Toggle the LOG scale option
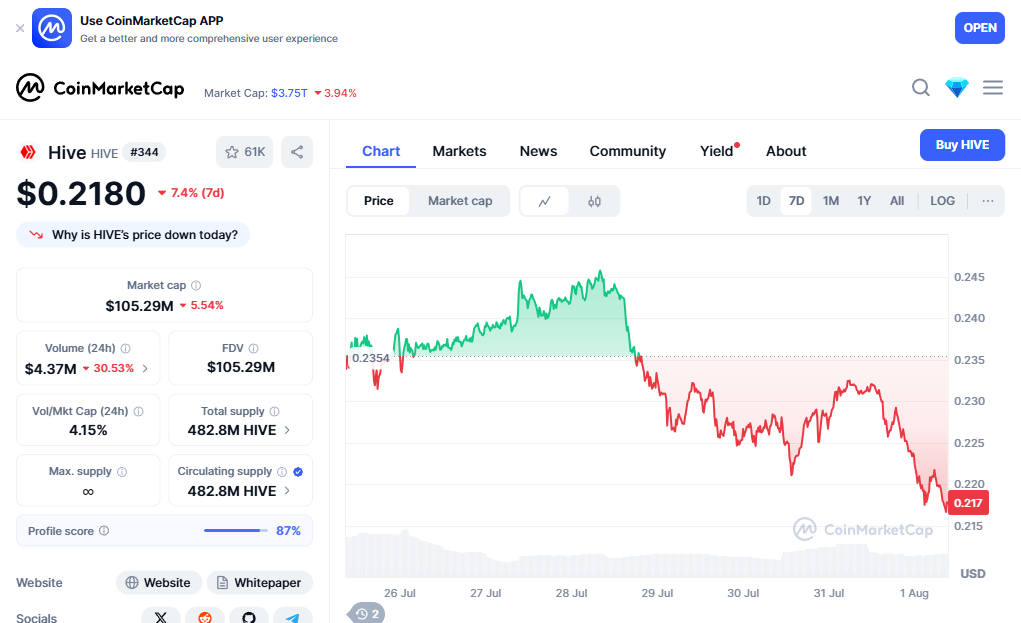1021x623 pixels. coord(942,201)
